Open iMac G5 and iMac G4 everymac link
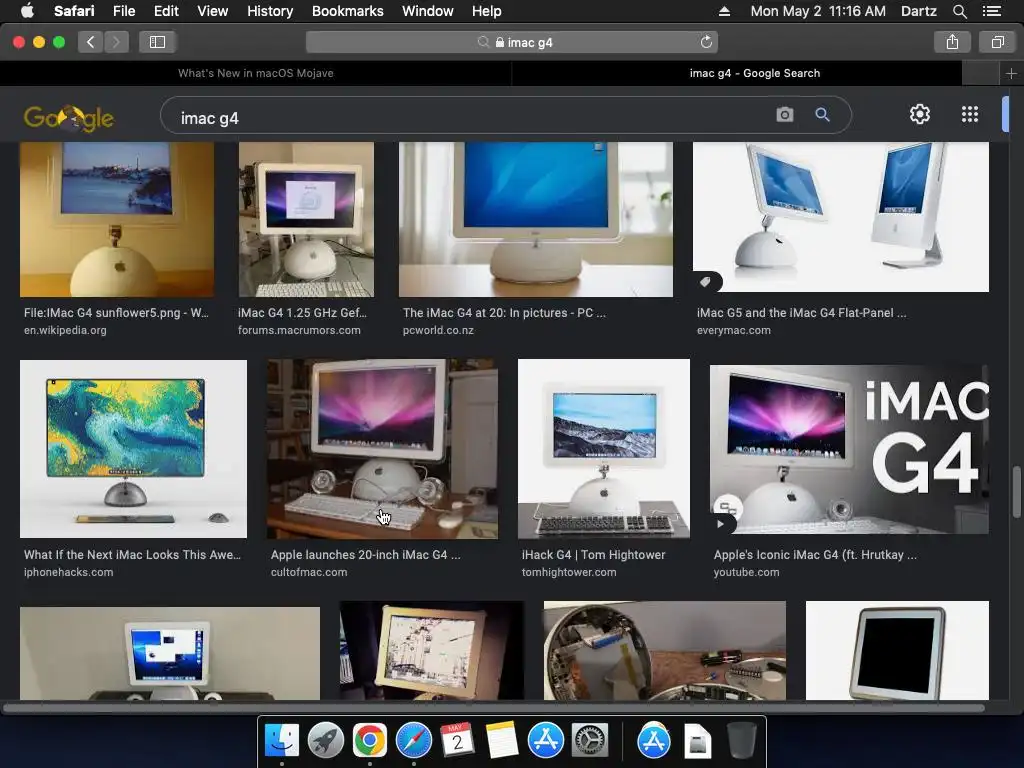This screenshot has height=768, width=1024. click(801, 313)
